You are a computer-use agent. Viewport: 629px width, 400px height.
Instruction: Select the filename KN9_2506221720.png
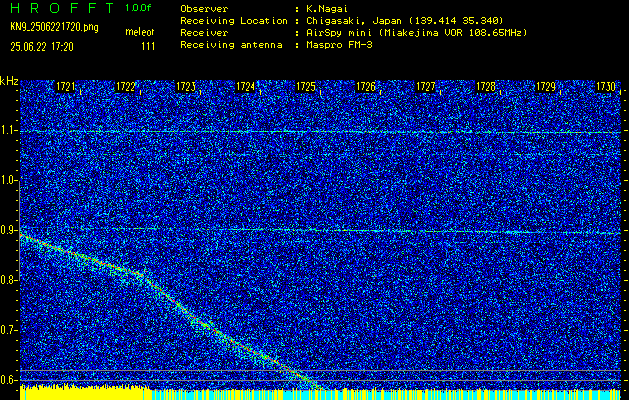click(x=54, y=28)
